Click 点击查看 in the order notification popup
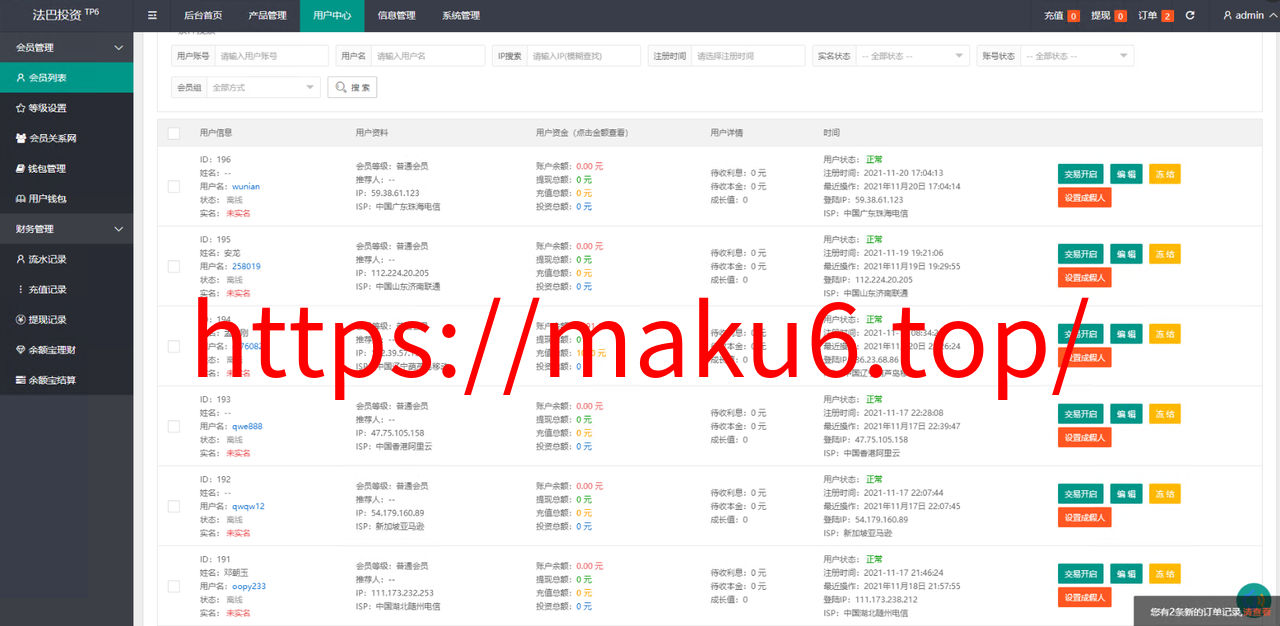Viewport: 1280px width, 626px height. (x=1257, y=611)
